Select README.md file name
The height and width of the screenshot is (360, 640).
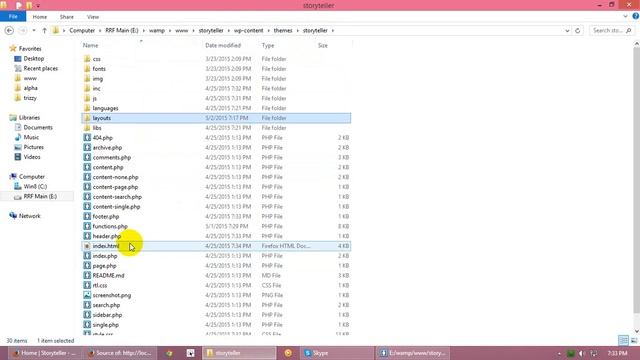click(108, 276)
